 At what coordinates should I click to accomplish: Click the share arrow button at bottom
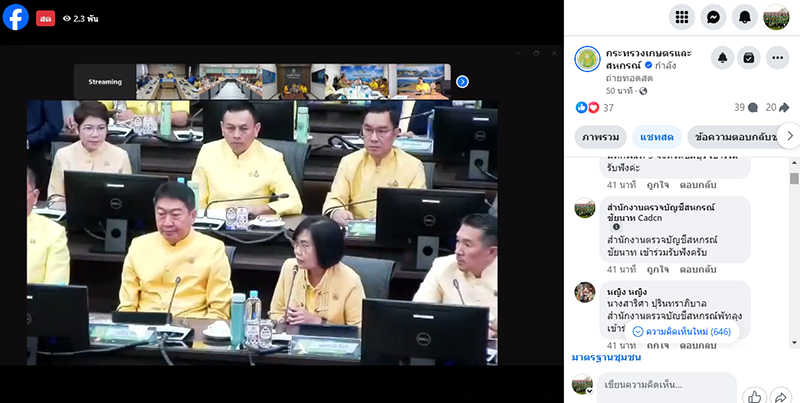click(x=781, y=396)
